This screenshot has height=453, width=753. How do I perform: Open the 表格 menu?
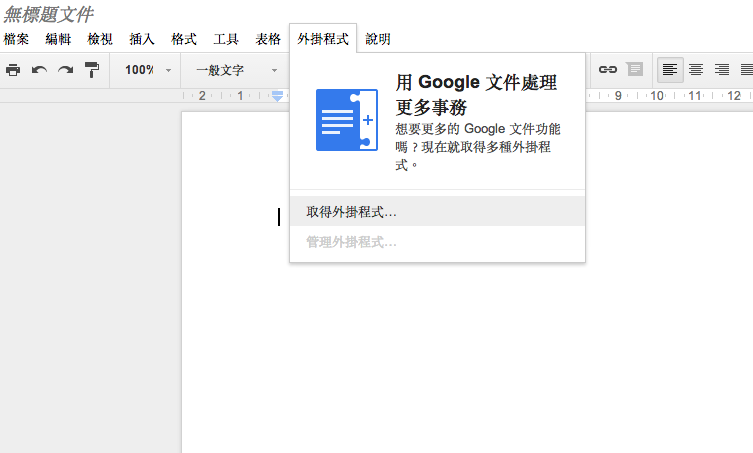(268, 39)
